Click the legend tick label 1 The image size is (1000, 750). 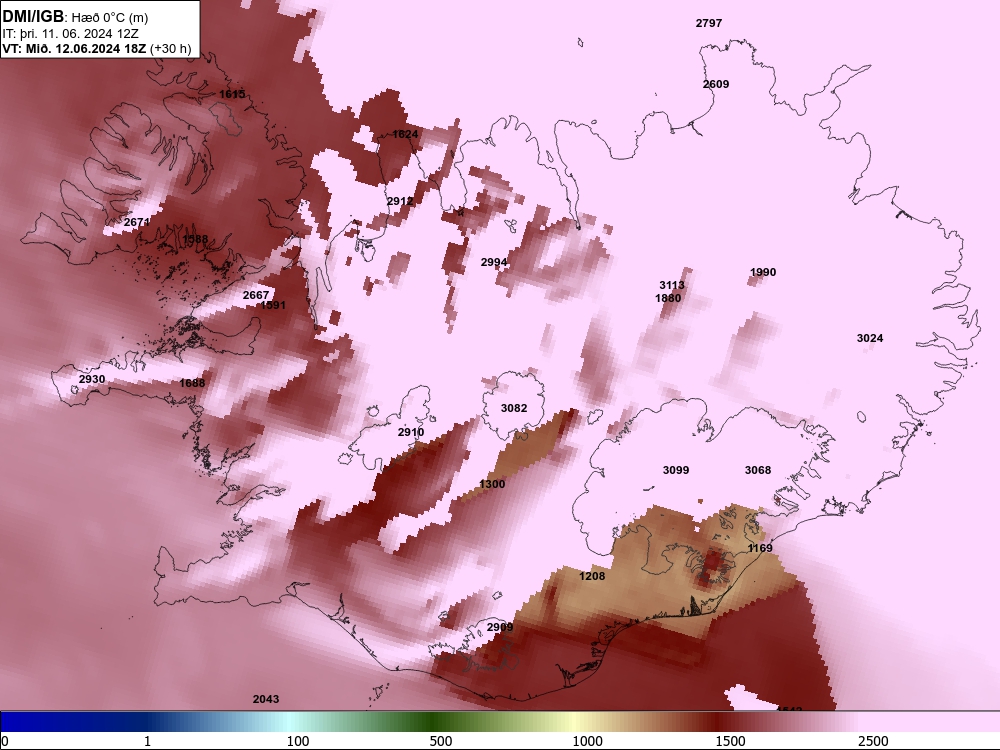(x=147, y=741)
